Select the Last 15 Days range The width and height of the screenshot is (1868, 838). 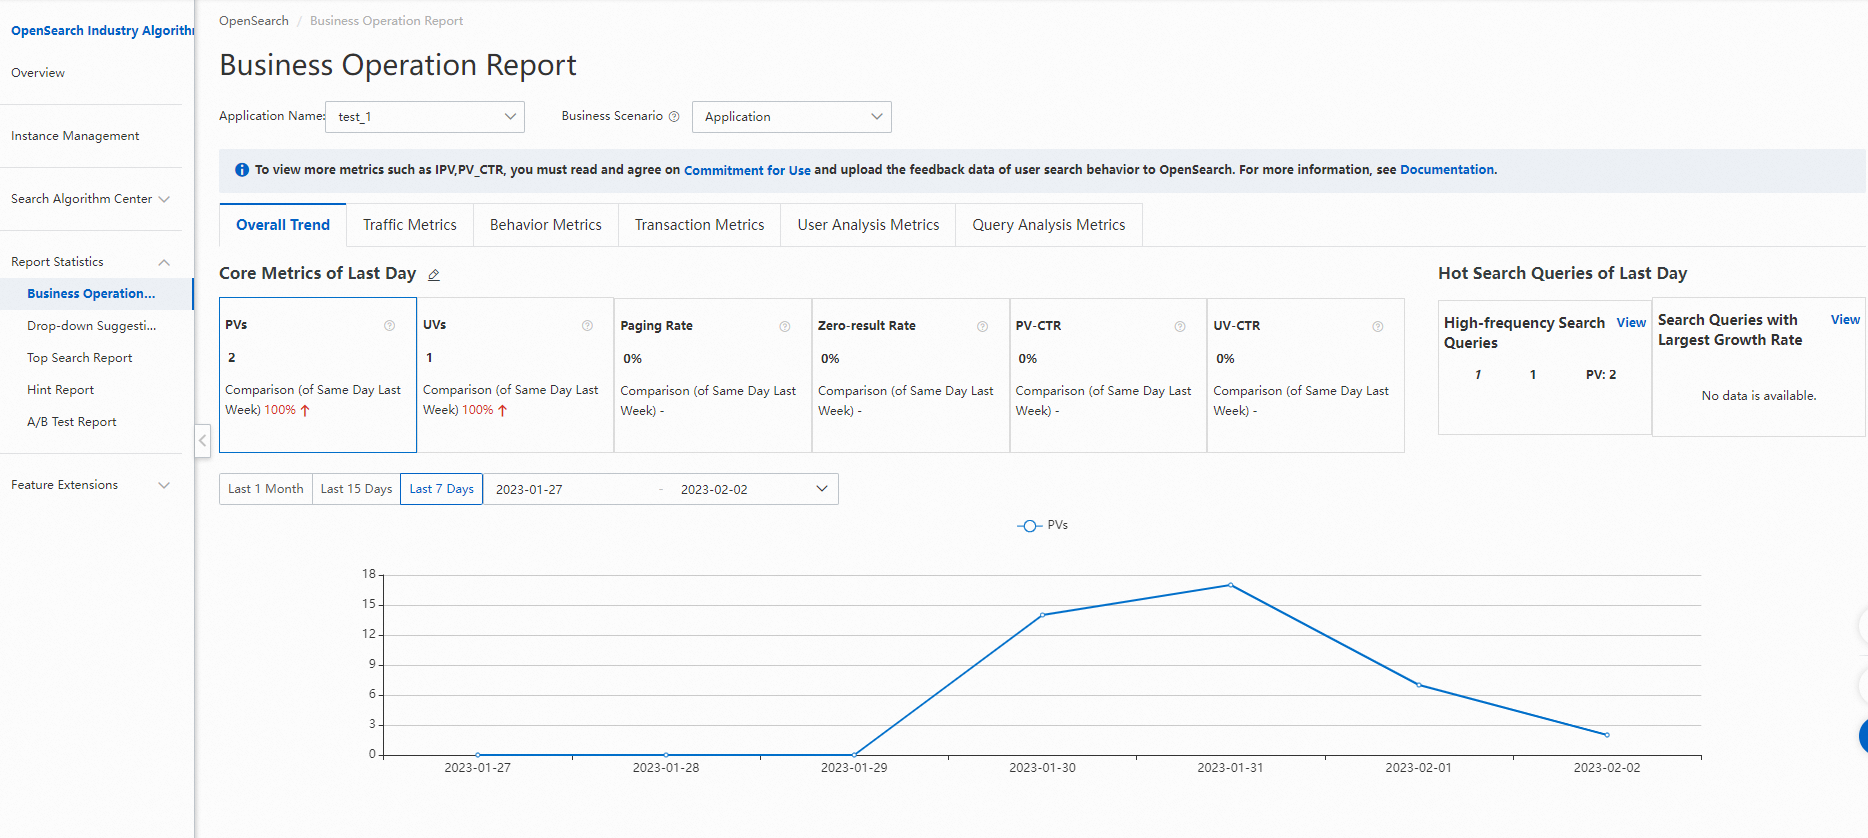pyautogui.click(x=356, y=489)
